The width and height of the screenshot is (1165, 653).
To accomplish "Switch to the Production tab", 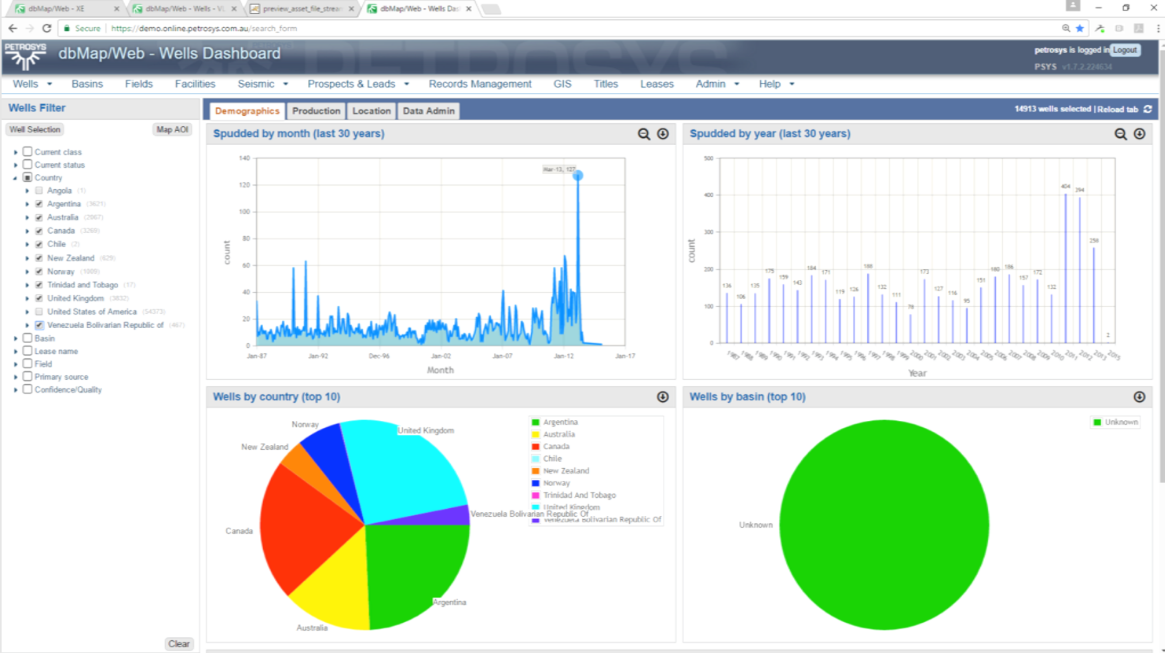I will tap(316, 111).
